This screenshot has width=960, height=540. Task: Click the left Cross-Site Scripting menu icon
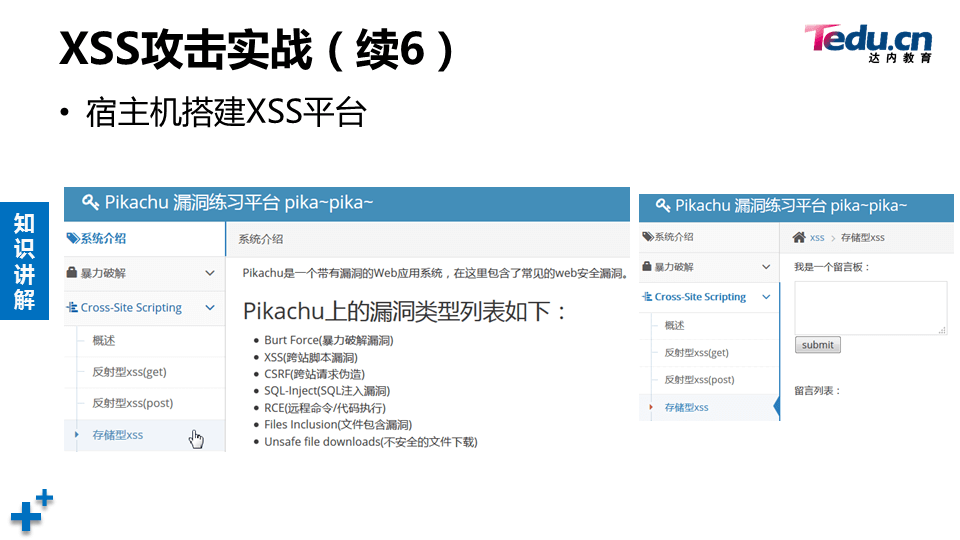[72, 307]
